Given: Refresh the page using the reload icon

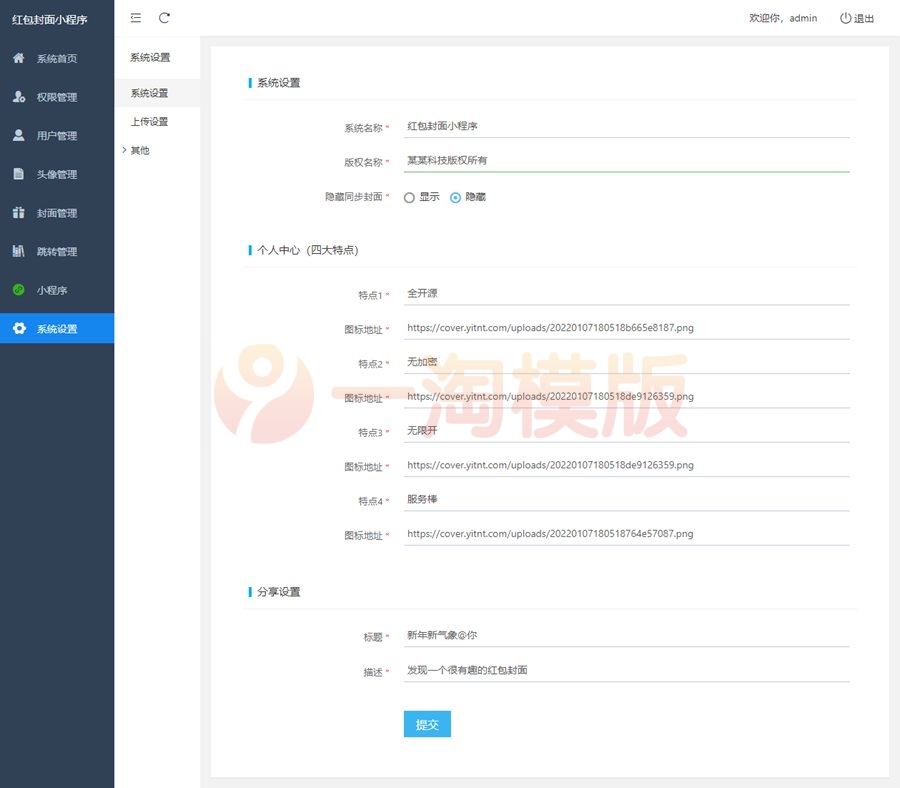Looking at the screenshot, I should point(164,17).
